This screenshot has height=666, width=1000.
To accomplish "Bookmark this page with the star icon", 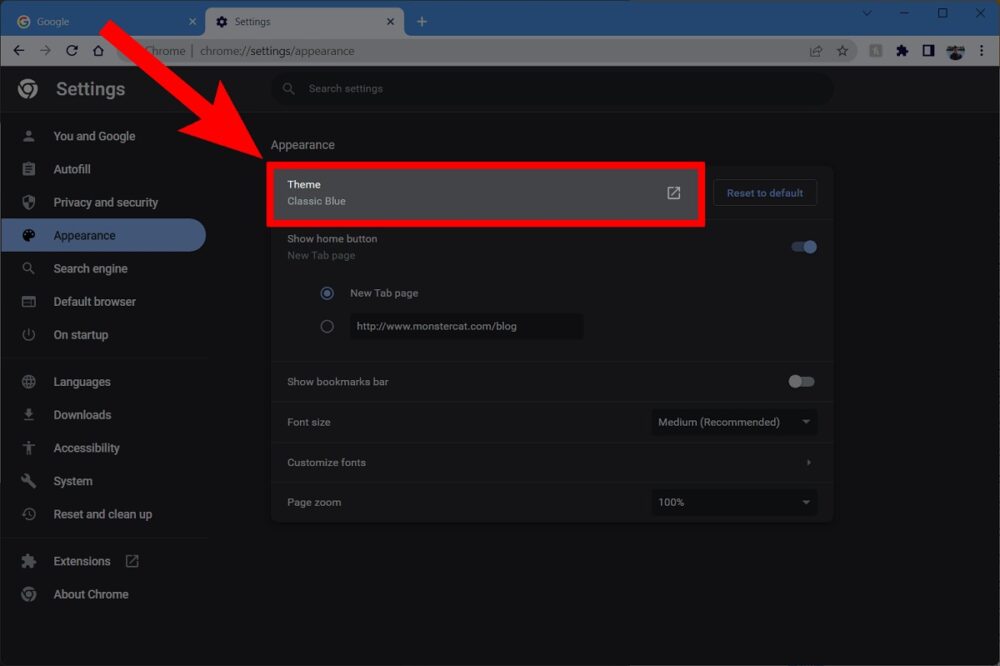I will 843,51.
